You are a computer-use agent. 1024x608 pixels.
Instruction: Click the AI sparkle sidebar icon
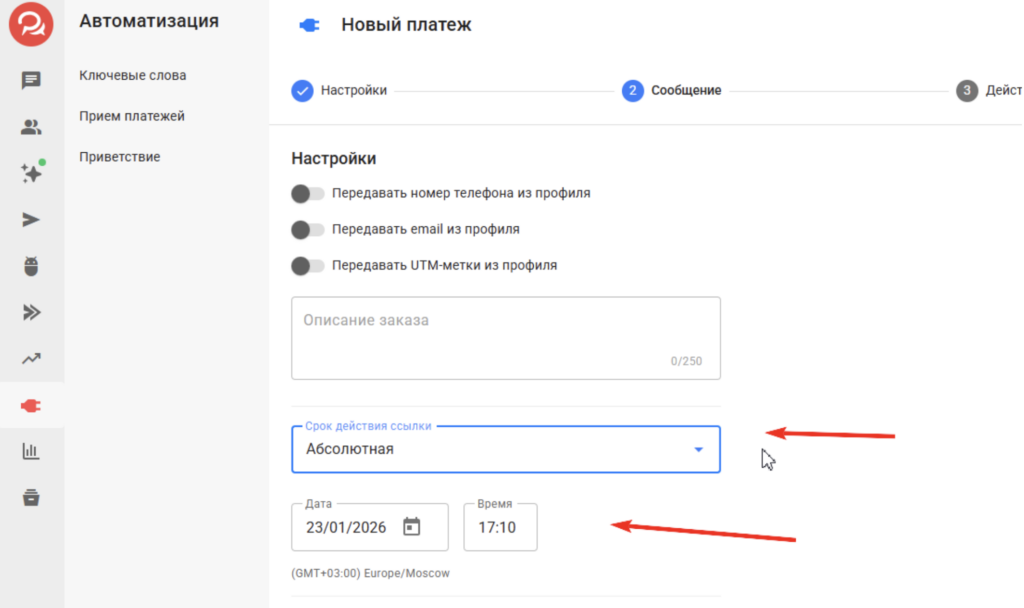click(x=31, y=173)
